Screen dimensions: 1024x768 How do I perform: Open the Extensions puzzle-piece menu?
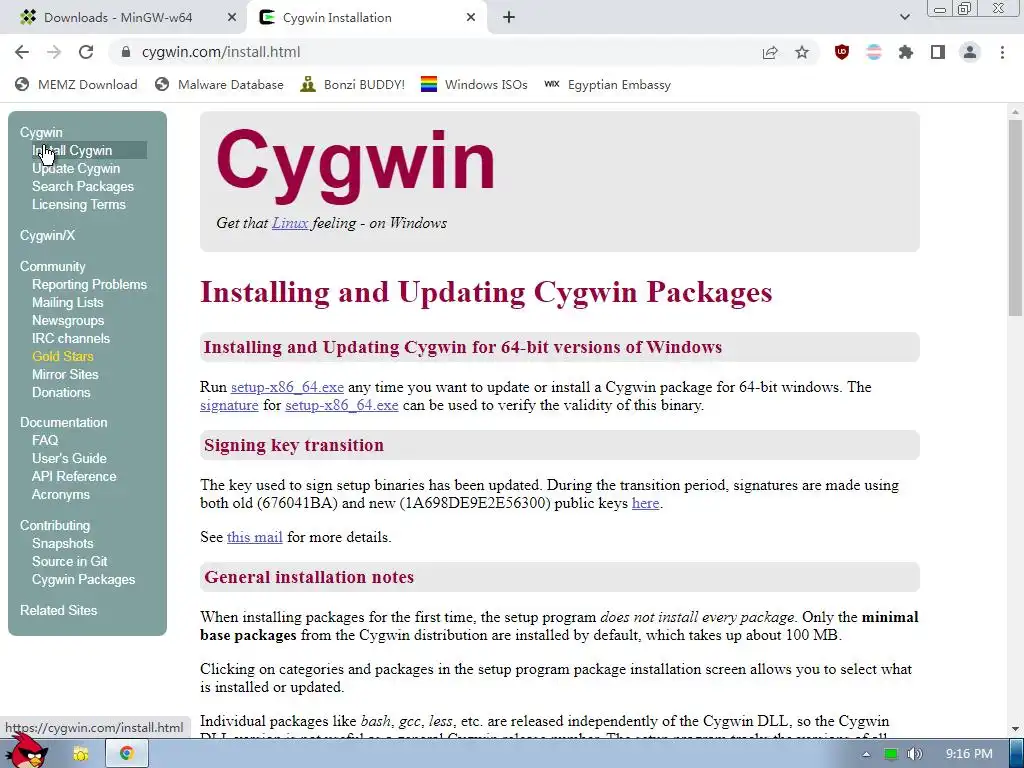(906, 52)
